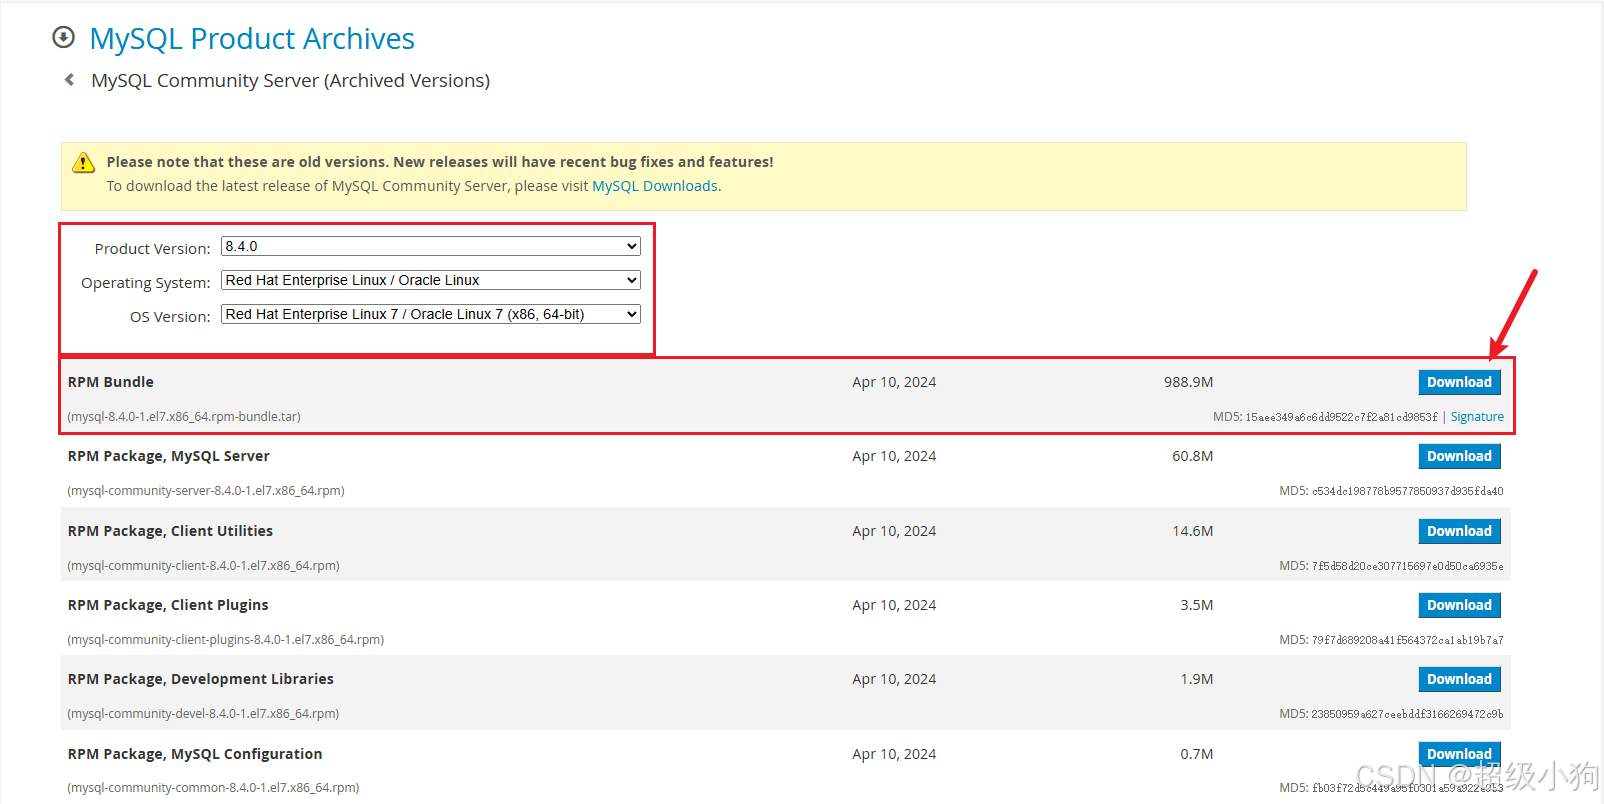The height and width of the screenshot is (804, 1604).
Task: Click filename 'mysql-community-common-8.4.0-1.el7.x86_64.rpm'
Action: (213, 788)
